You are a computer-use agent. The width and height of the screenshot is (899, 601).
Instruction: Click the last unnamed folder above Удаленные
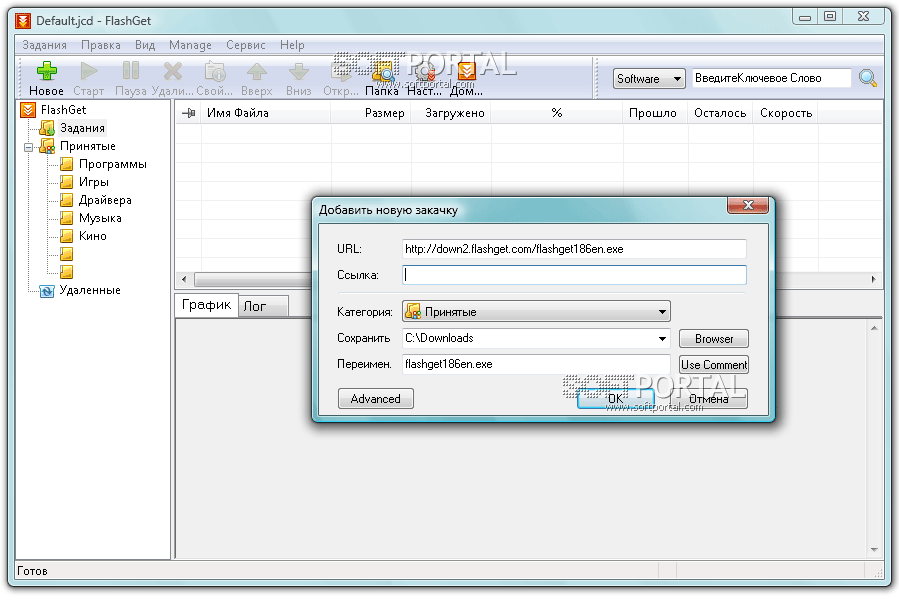(x=67, y=271)
